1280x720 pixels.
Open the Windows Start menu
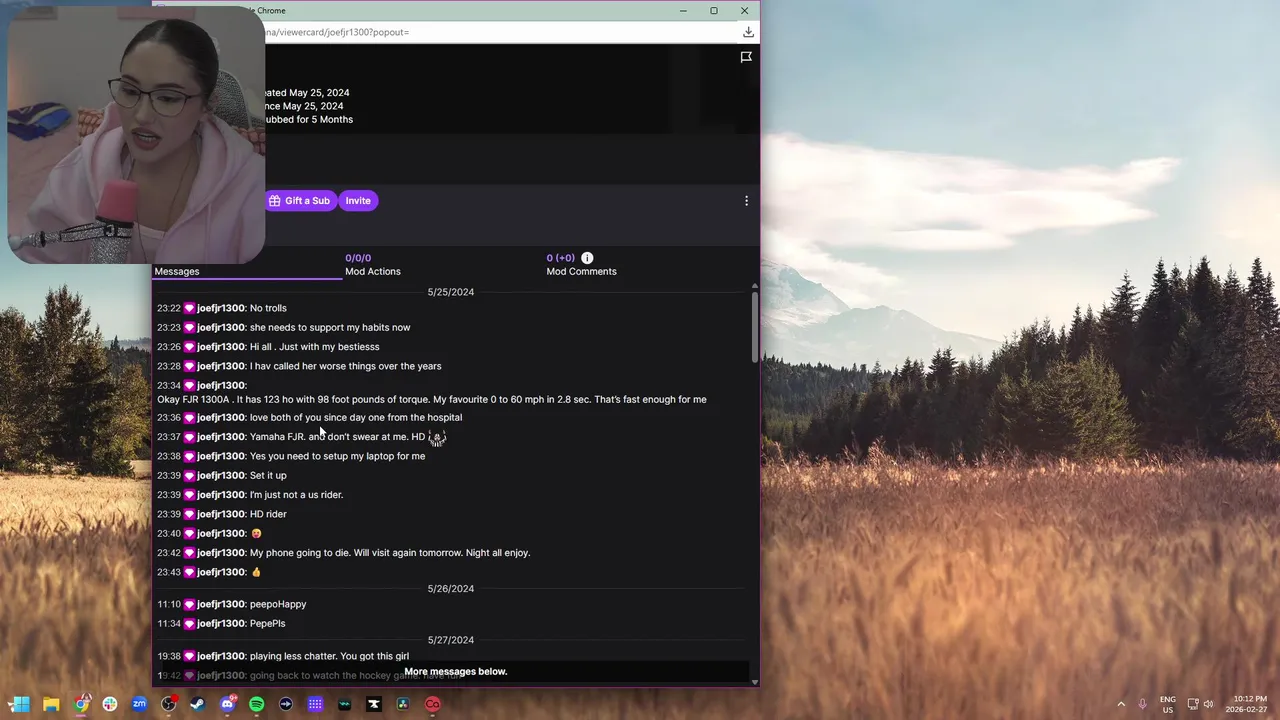tap(21, 704)
